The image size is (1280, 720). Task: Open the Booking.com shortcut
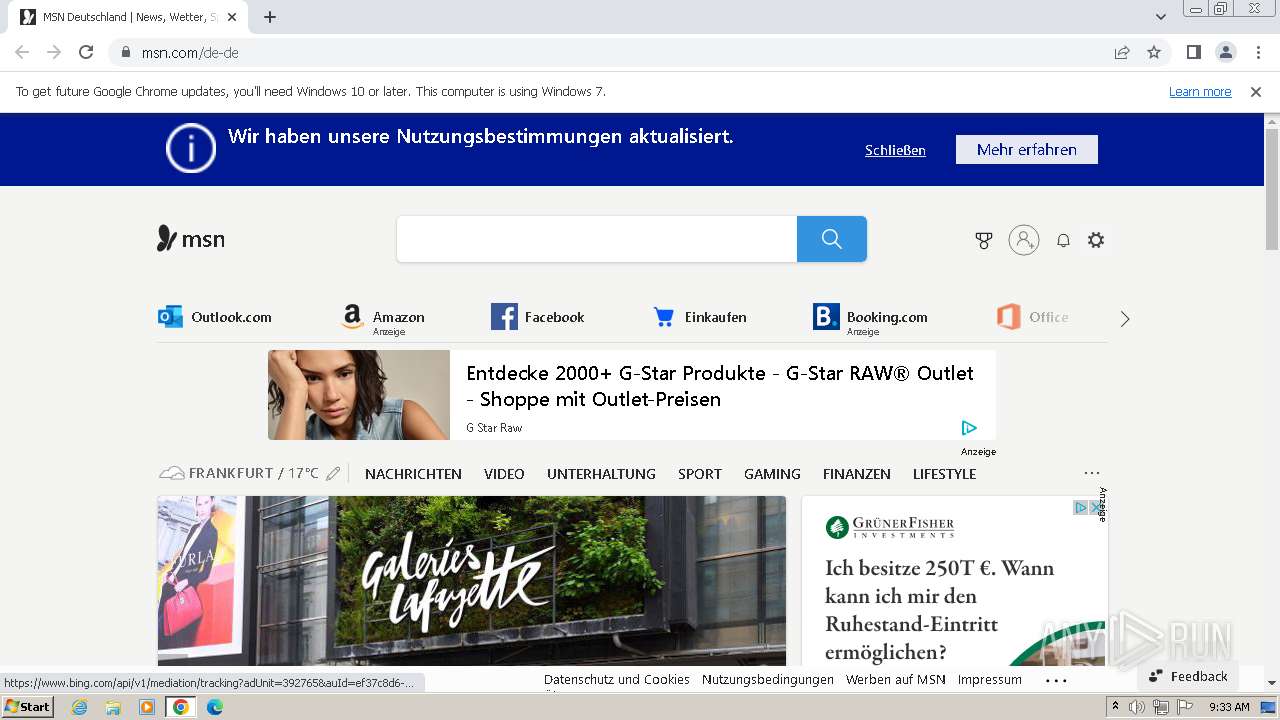(871, 318)
